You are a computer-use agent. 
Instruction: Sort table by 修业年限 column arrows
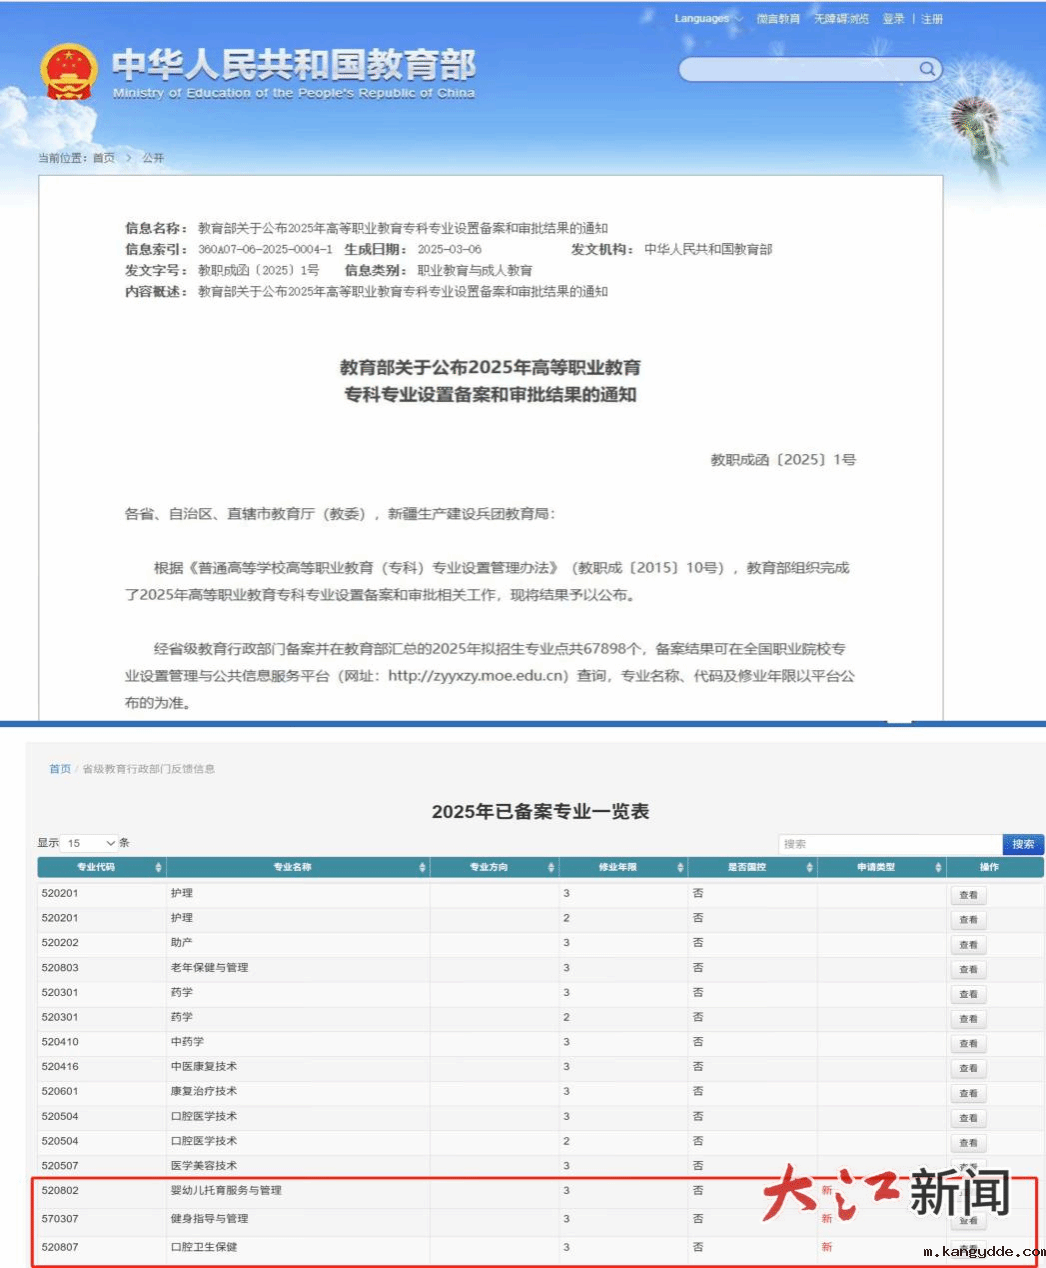680,867
